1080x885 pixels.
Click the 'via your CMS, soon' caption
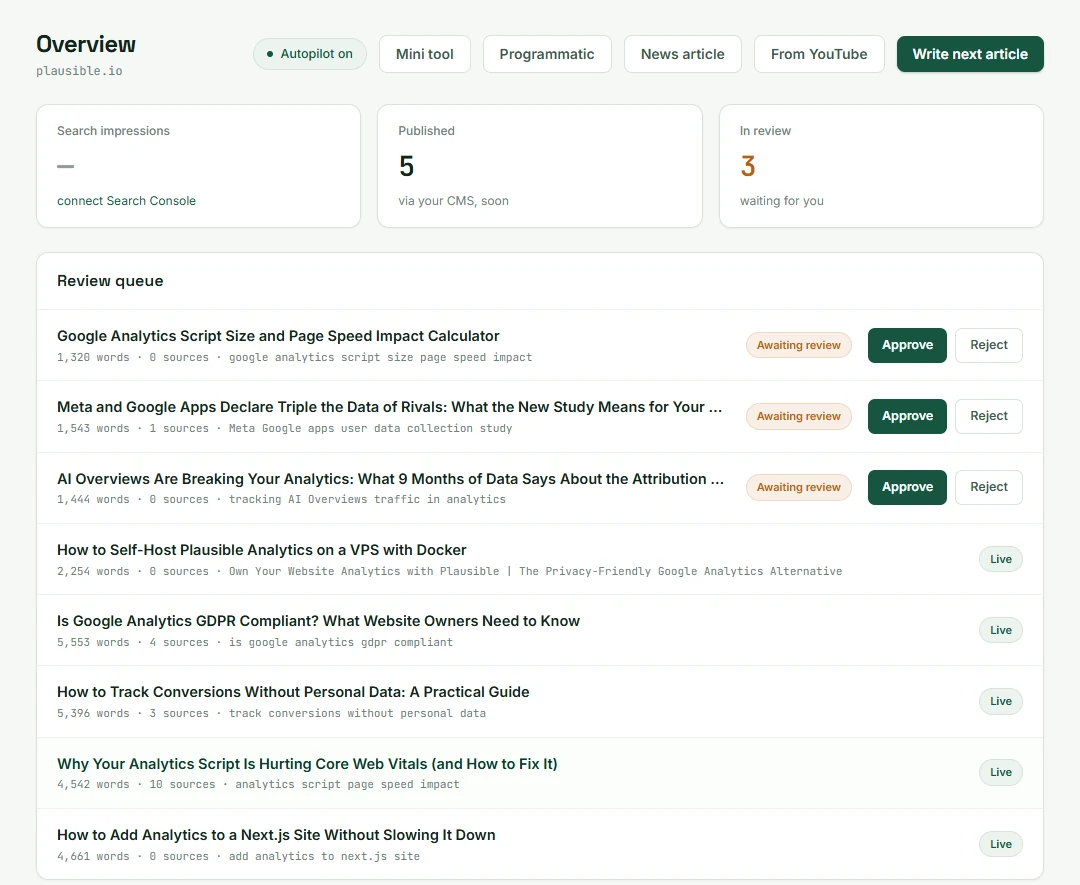click(453, 201)
